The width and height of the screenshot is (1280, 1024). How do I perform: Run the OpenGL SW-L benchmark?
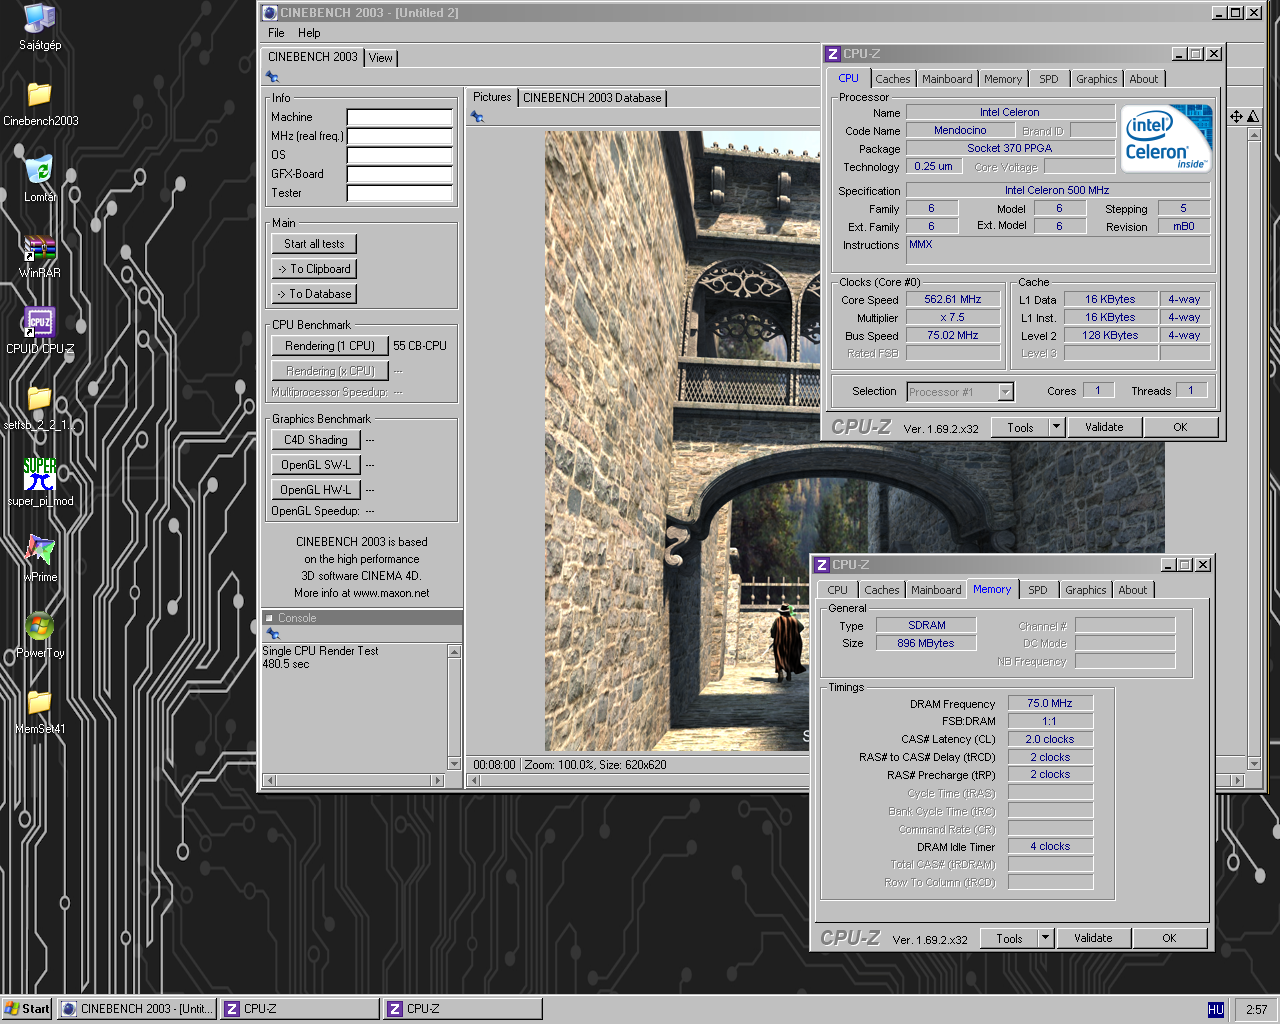pyautogui.click(x=316, y=465)
